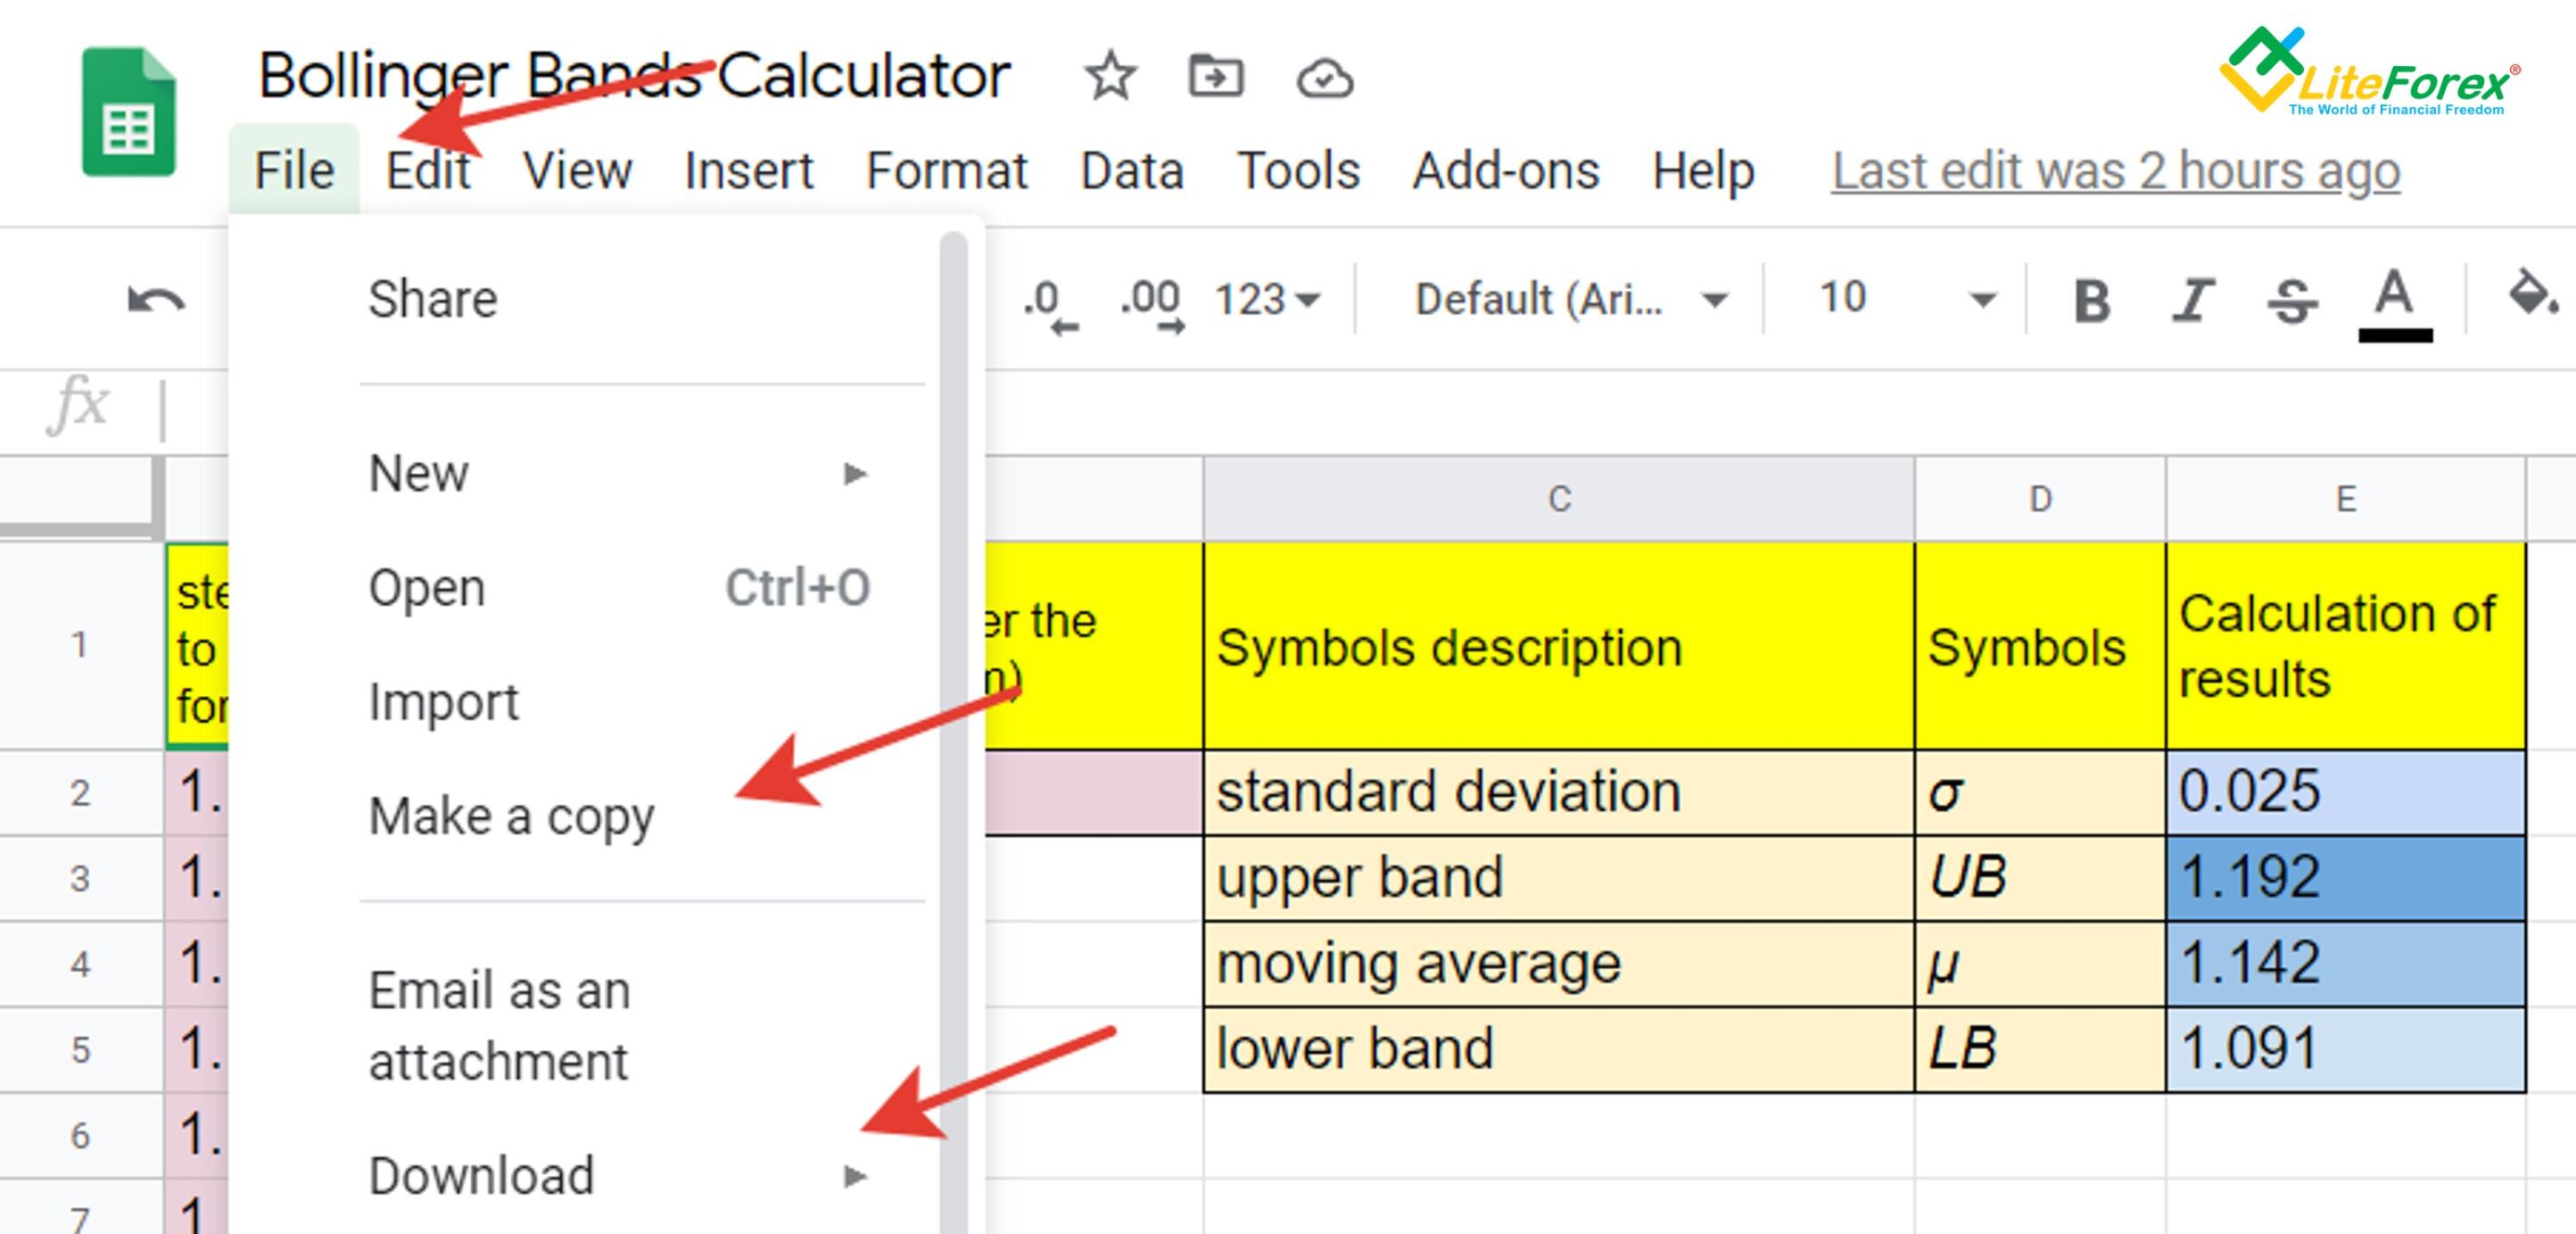
Task: Open the Last edit history link
Action: pos(2115,171)
